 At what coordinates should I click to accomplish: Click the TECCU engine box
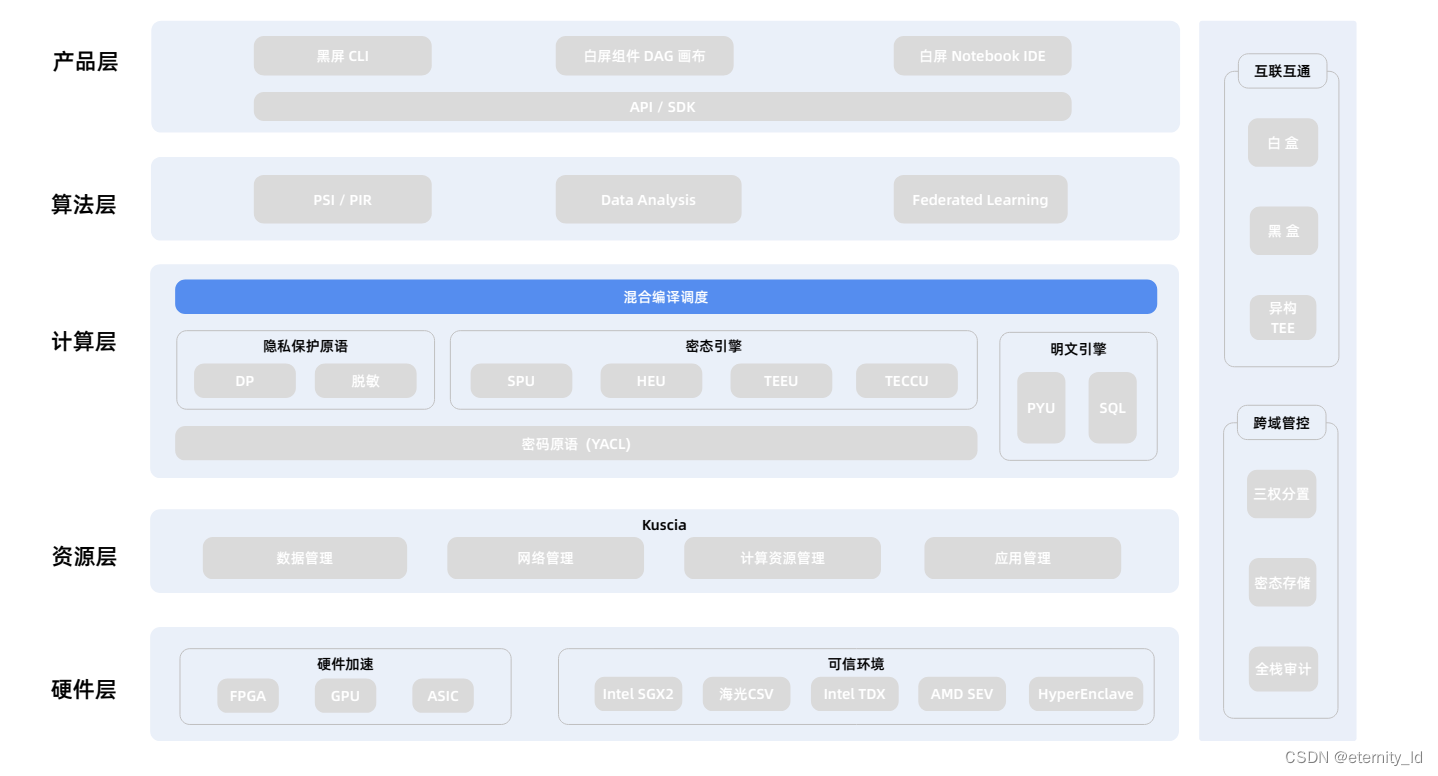(x=907, y=381)
